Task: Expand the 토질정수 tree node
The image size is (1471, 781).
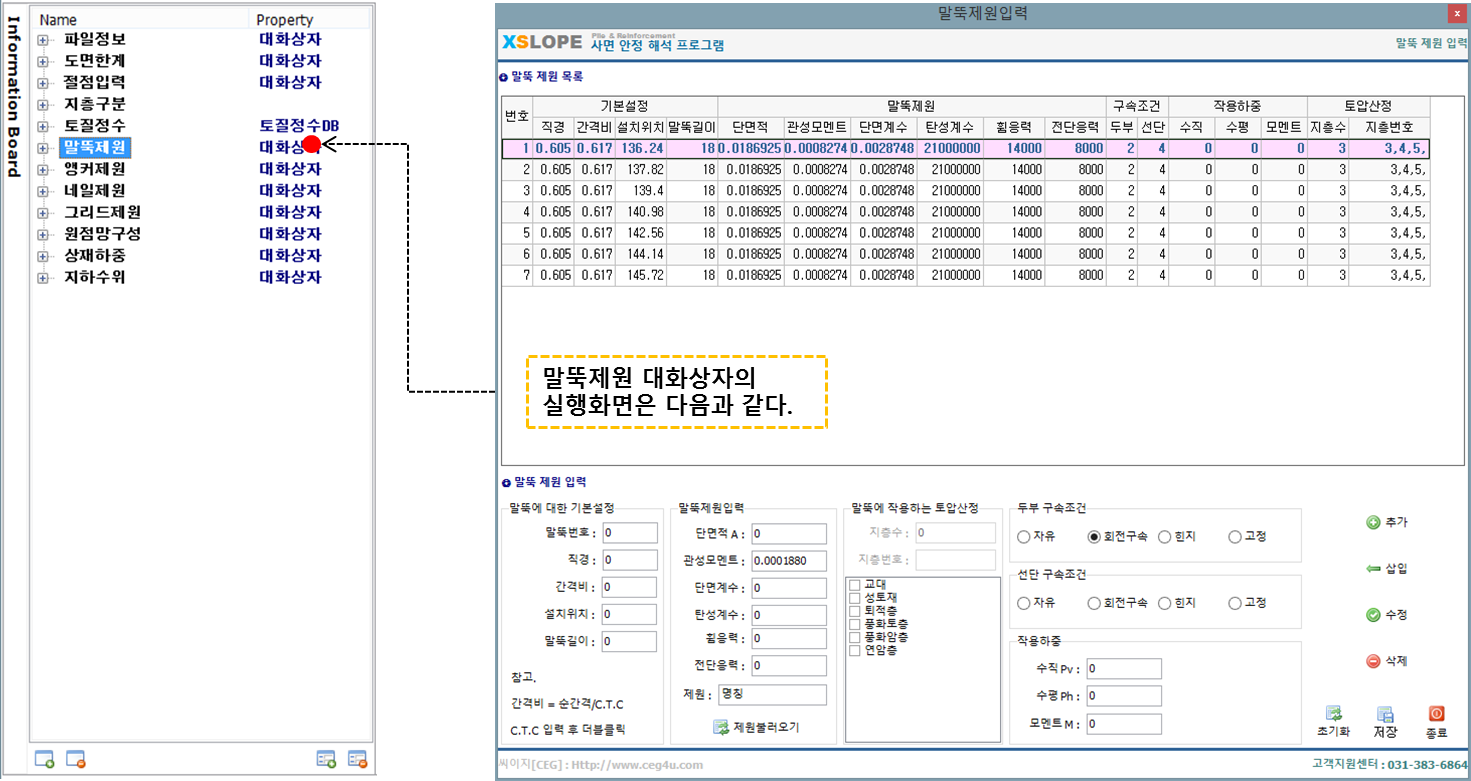Action: click(43, 126)
